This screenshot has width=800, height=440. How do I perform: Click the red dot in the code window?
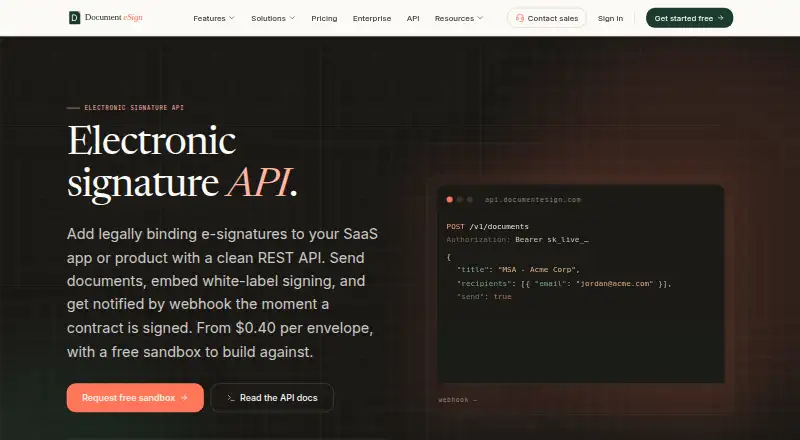449,200
